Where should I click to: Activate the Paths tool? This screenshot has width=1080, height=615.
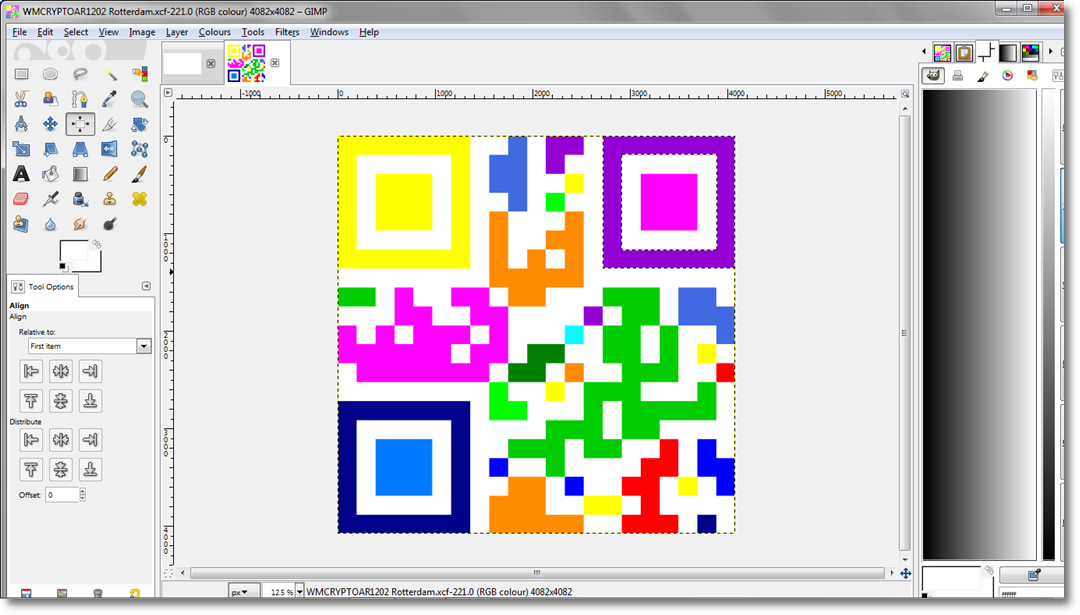80,99
